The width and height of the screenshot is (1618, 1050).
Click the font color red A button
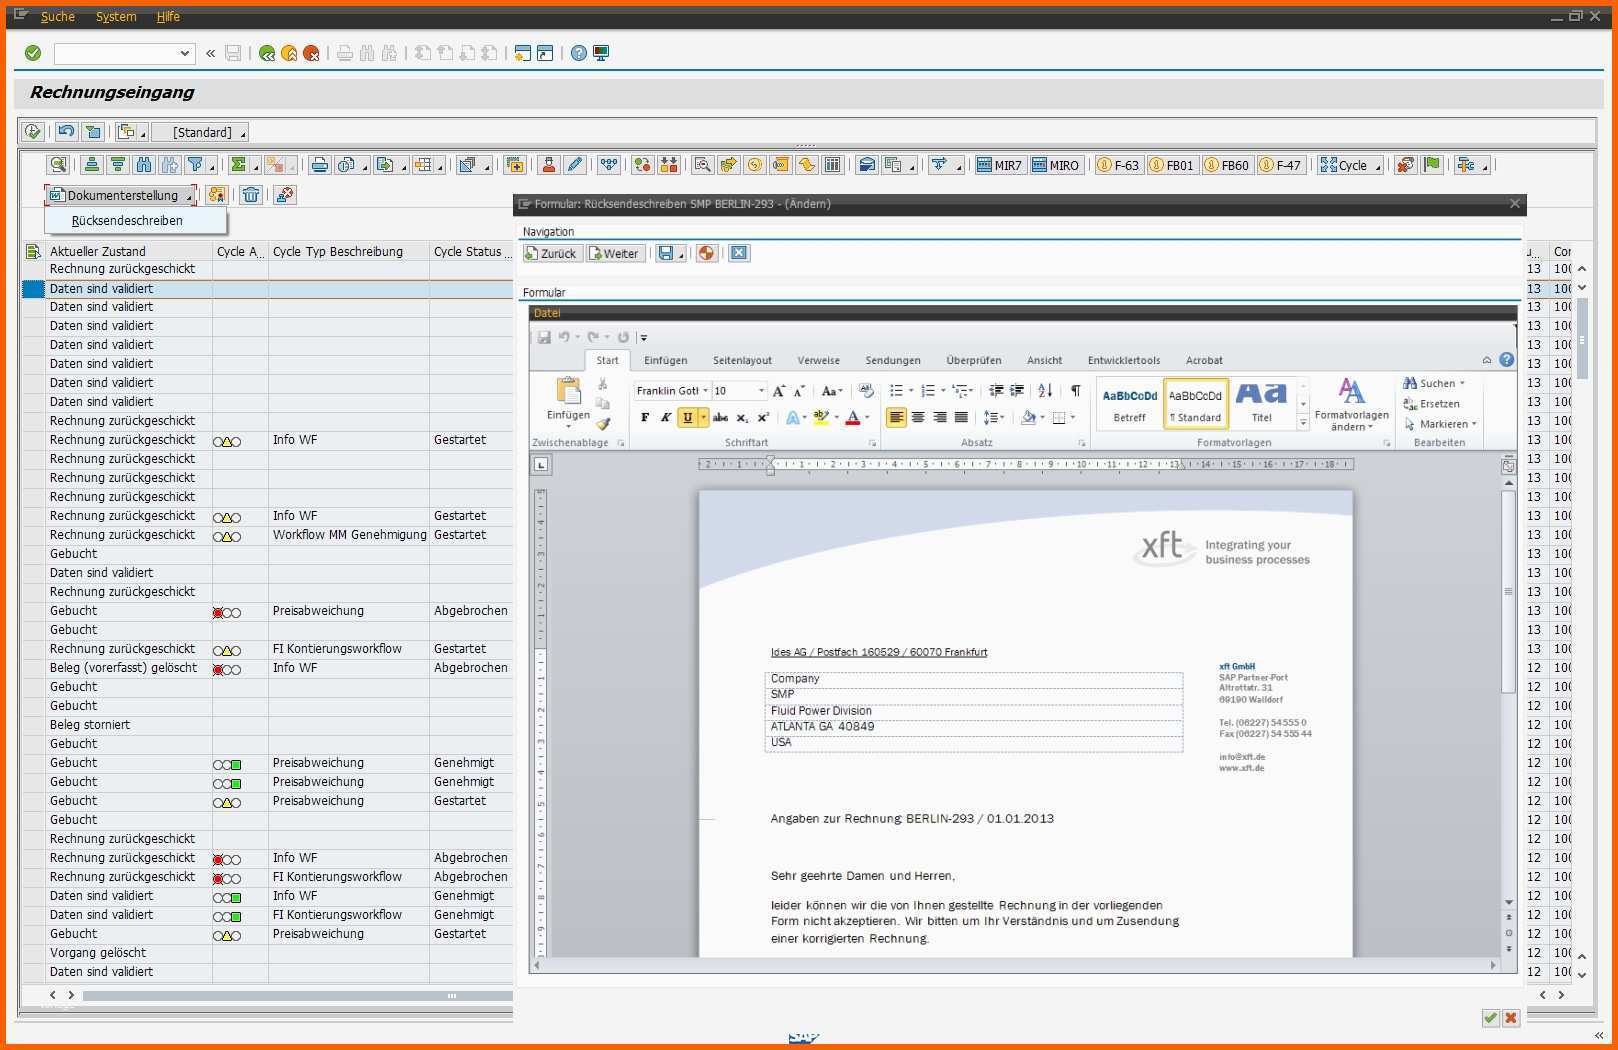point(853,418)
